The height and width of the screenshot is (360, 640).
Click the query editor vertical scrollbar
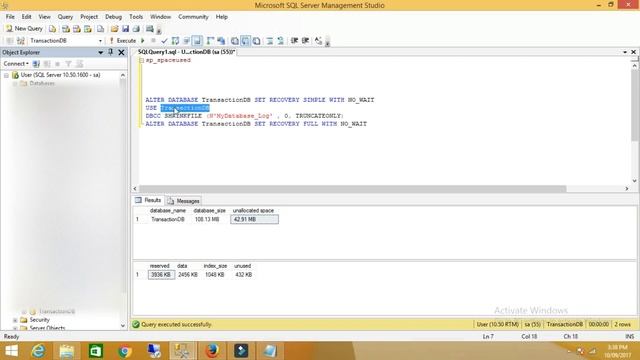634,106
